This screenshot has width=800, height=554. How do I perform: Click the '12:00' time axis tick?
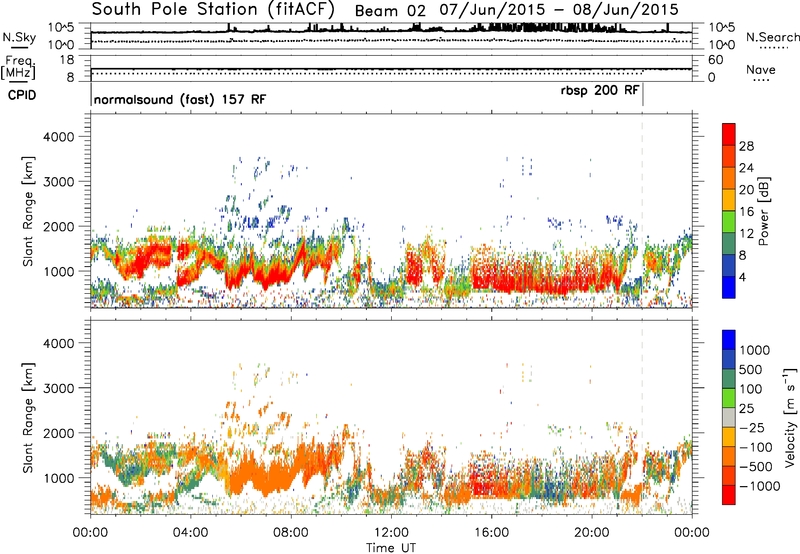coord(391,533)
